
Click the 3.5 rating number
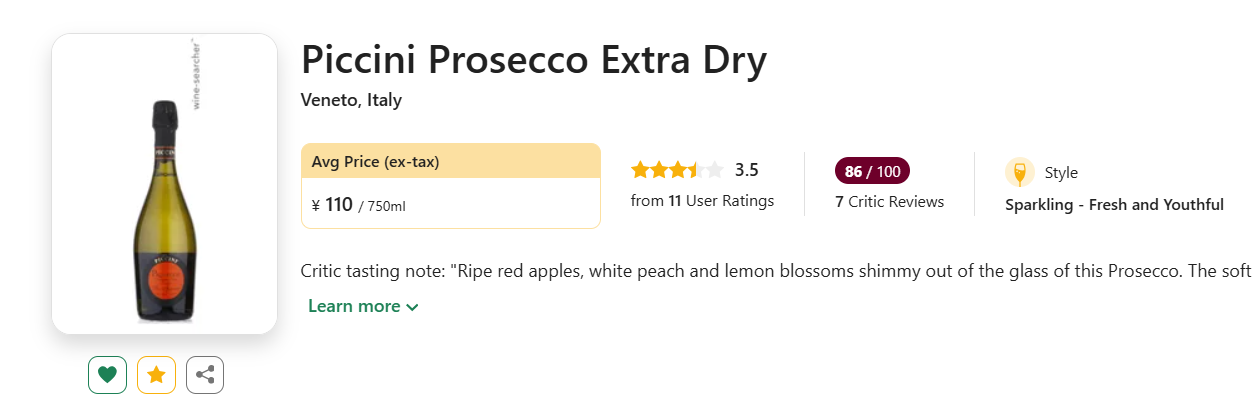pyautogui.click(x=746, y=170)
